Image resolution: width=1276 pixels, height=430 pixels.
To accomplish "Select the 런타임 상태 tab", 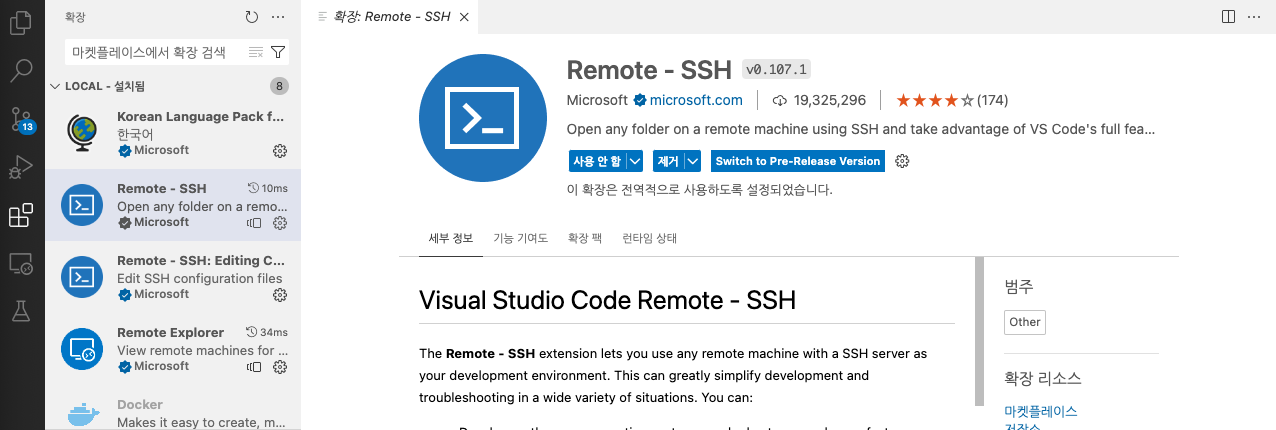I will (x=649, y=238).
